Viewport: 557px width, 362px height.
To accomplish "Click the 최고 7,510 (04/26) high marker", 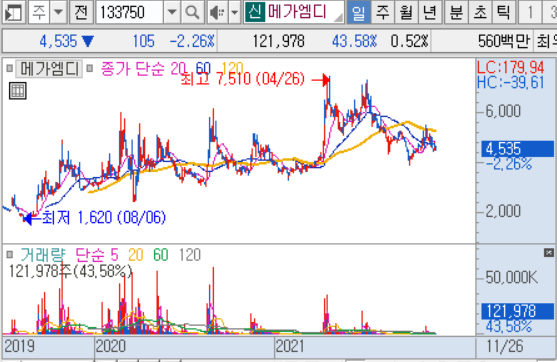I will [243, 80].
